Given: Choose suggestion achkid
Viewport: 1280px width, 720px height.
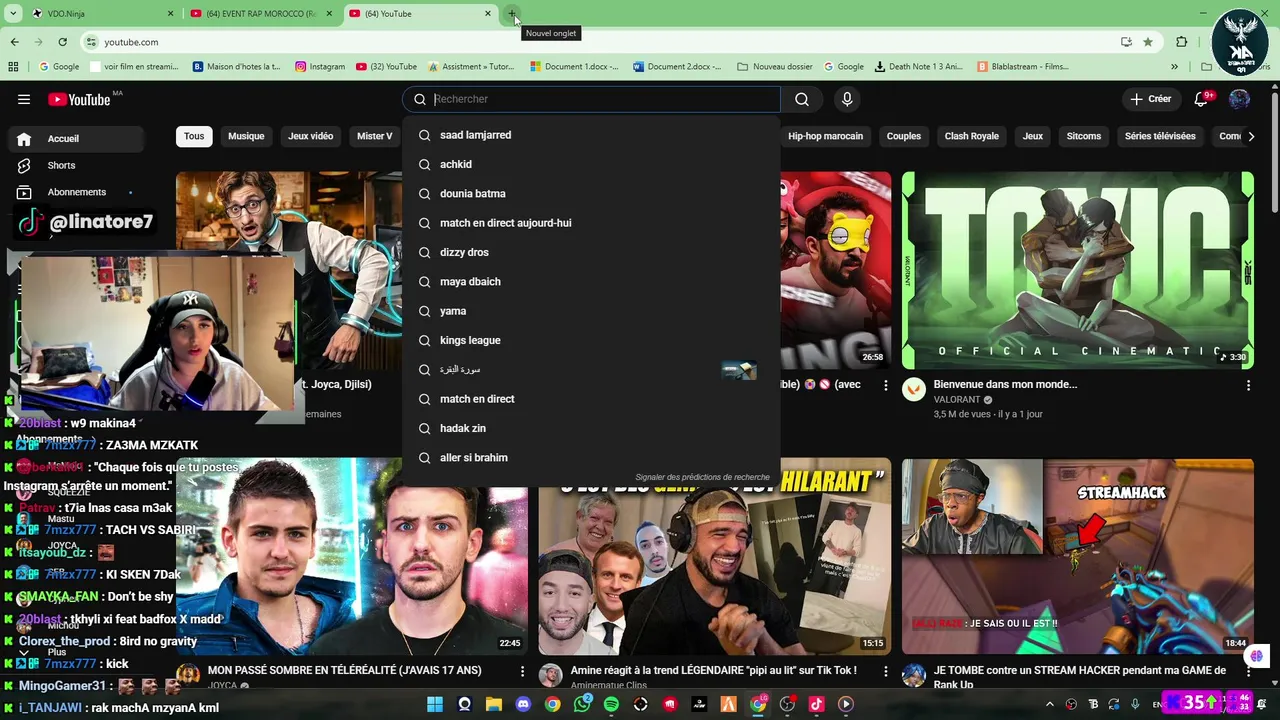Looking at the screenshot, I should point(591,164).
